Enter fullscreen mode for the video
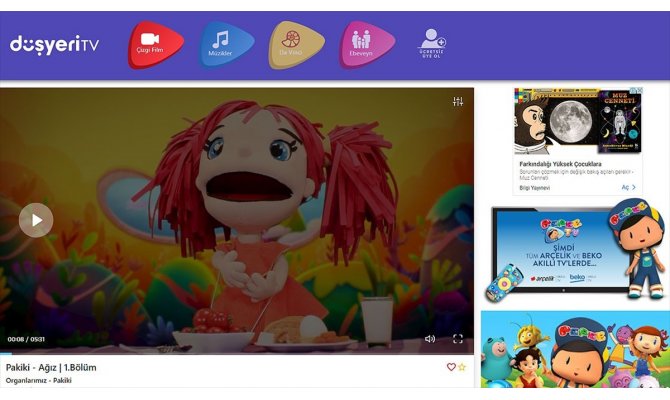The height and width of the screenshot is (400, 670). click(458, 339)
